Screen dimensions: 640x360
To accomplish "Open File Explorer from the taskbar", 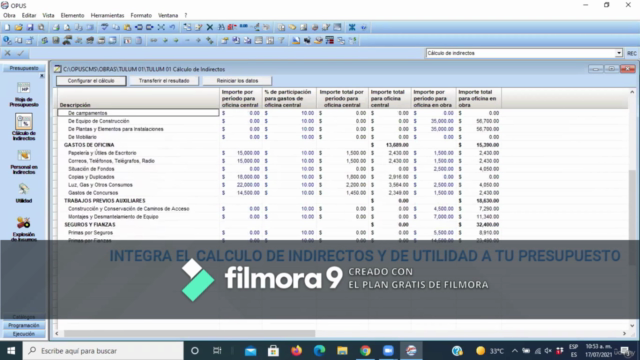I will (x=342, y=351).
